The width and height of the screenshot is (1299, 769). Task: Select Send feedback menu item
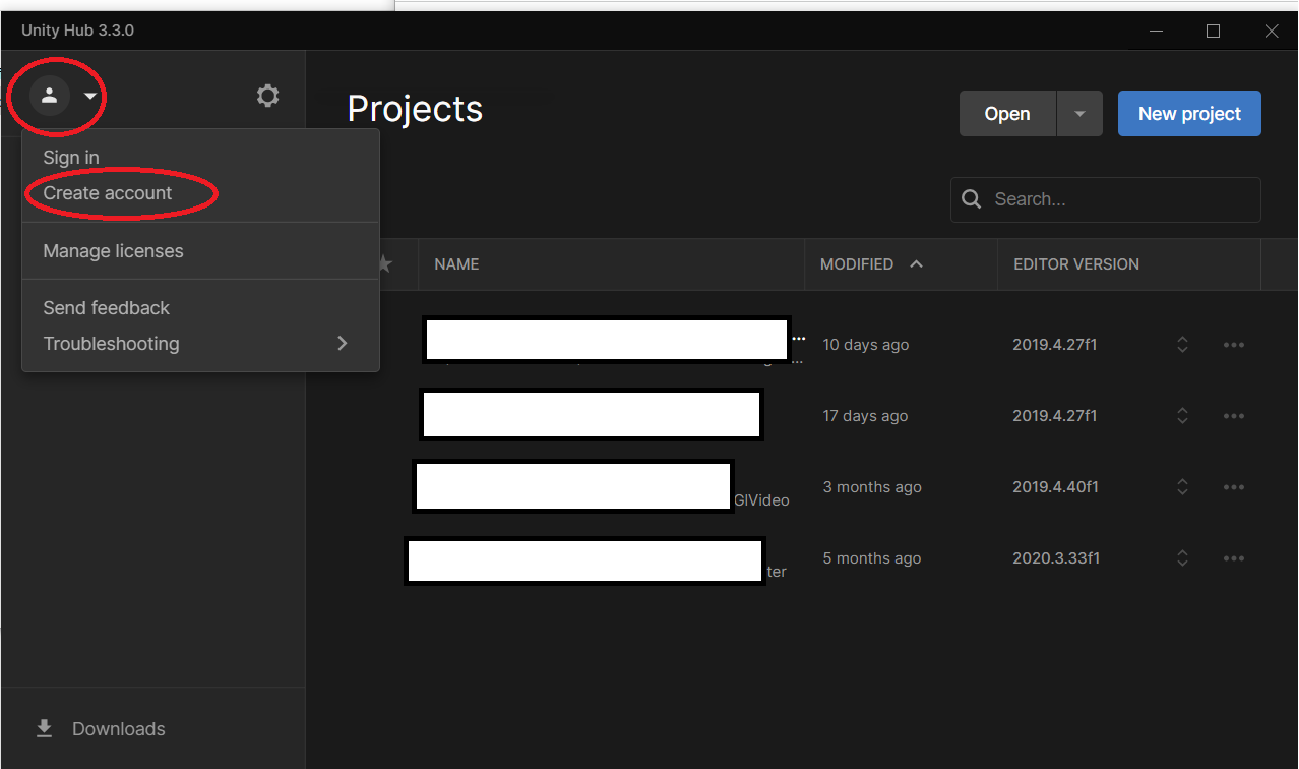pos(200,308)
